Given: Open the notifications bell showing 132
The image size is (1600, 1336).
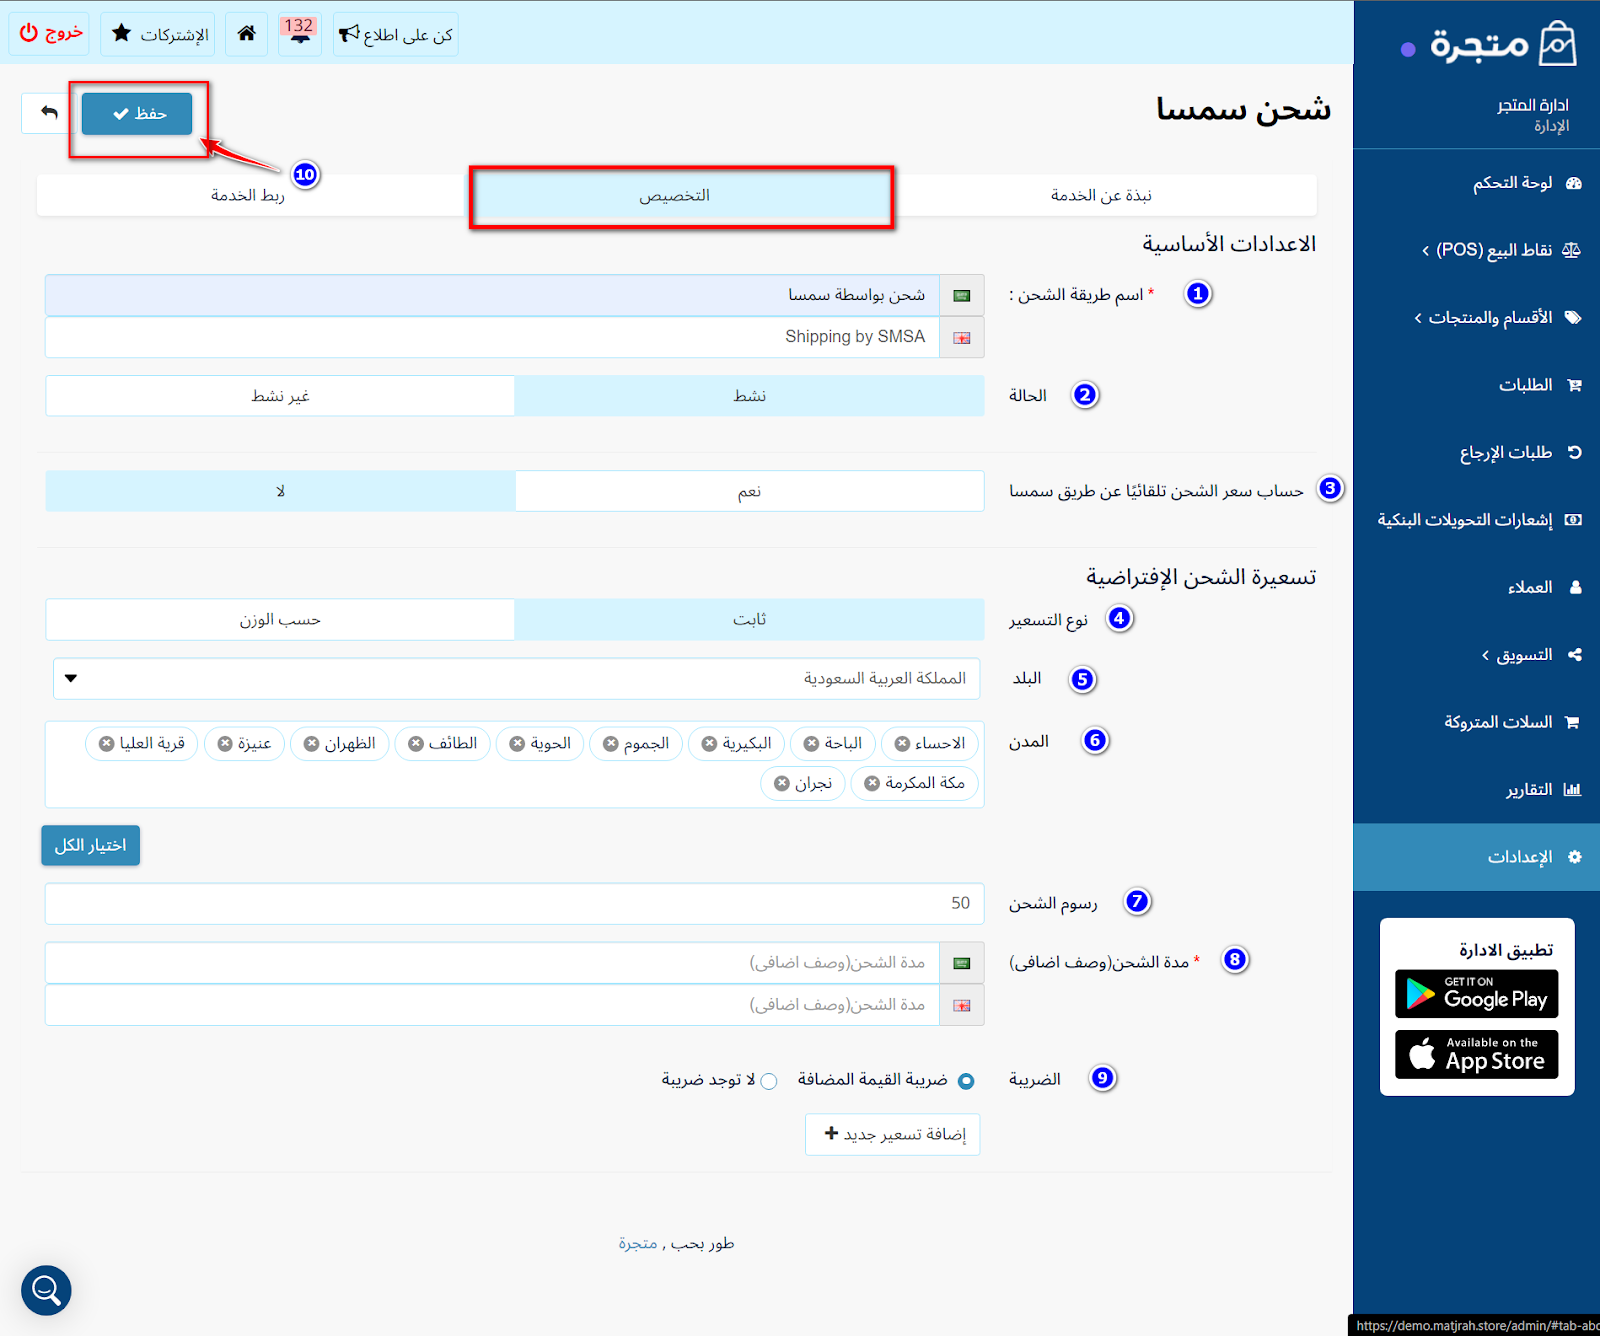Looking at the screenshot, I should pos(299,34).
